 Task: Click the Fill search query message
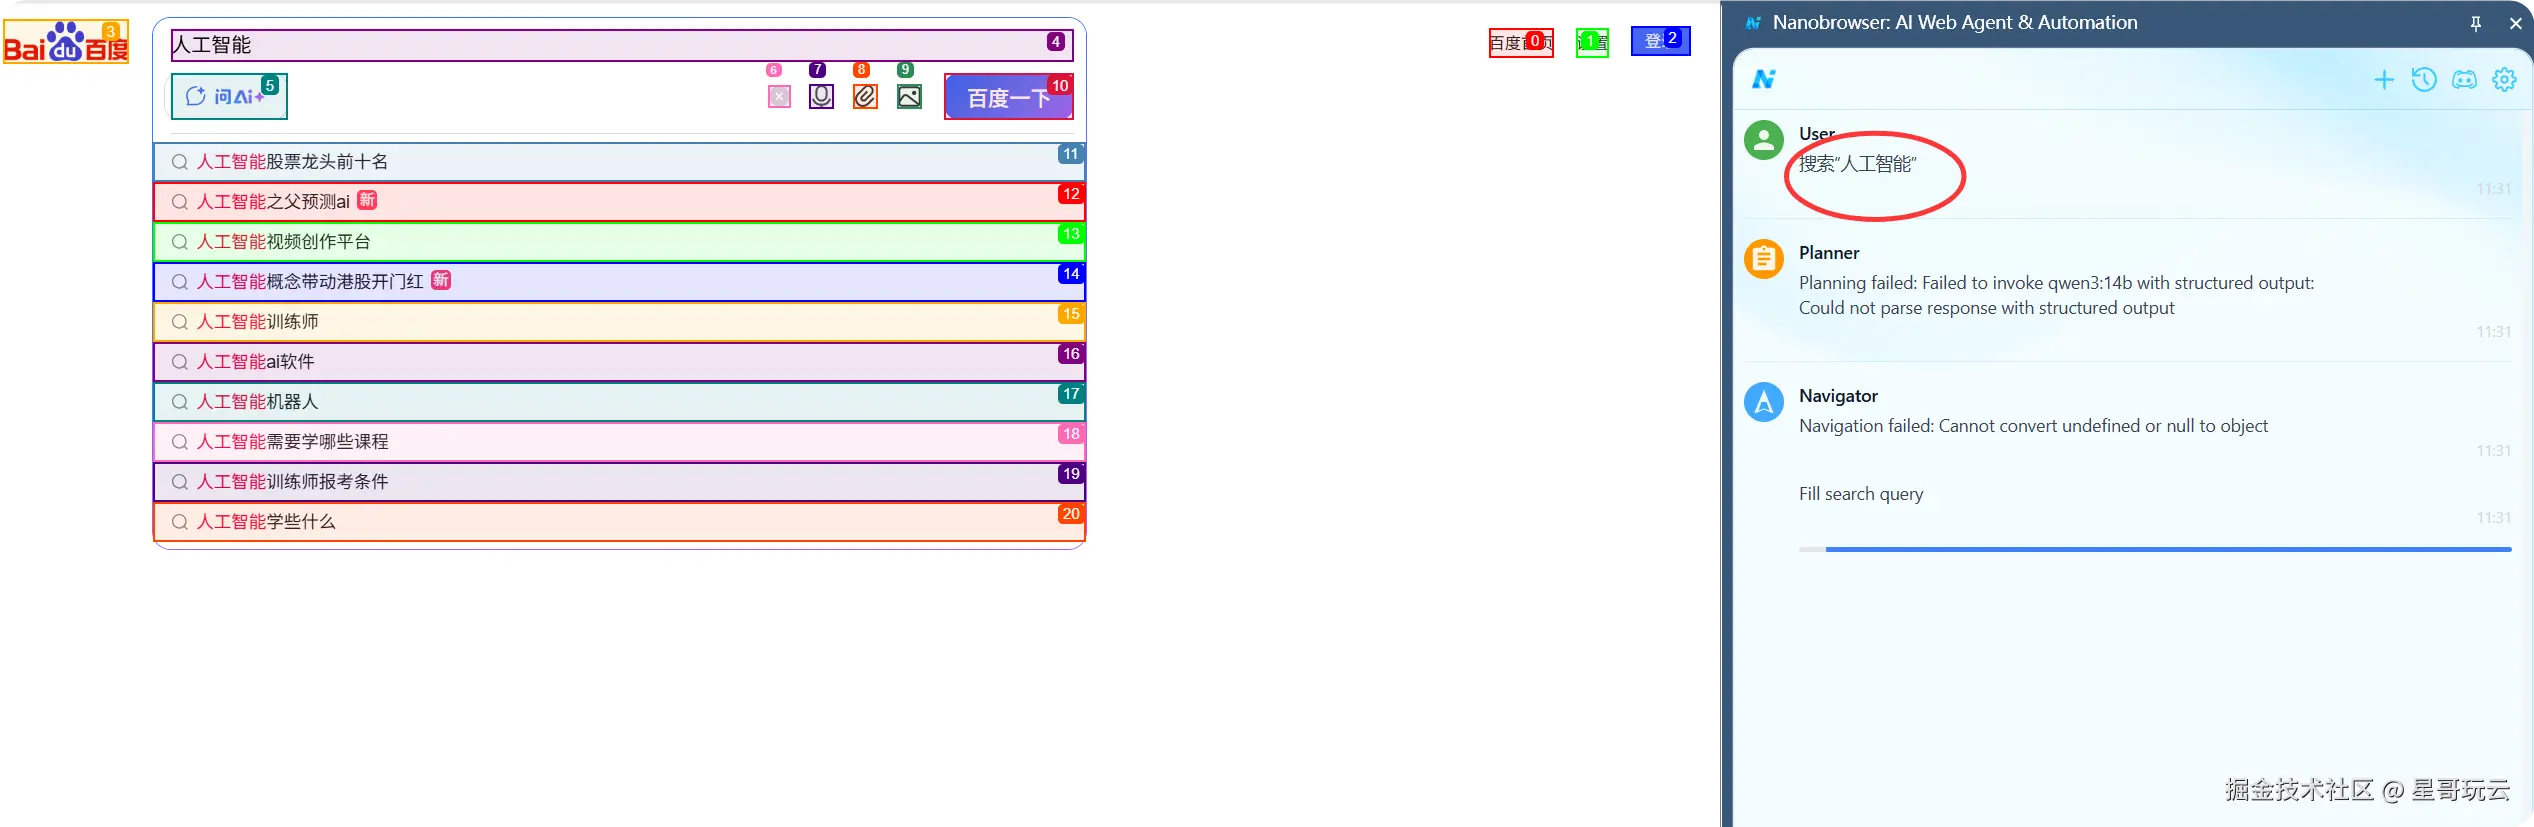[x=1861, y=494]
